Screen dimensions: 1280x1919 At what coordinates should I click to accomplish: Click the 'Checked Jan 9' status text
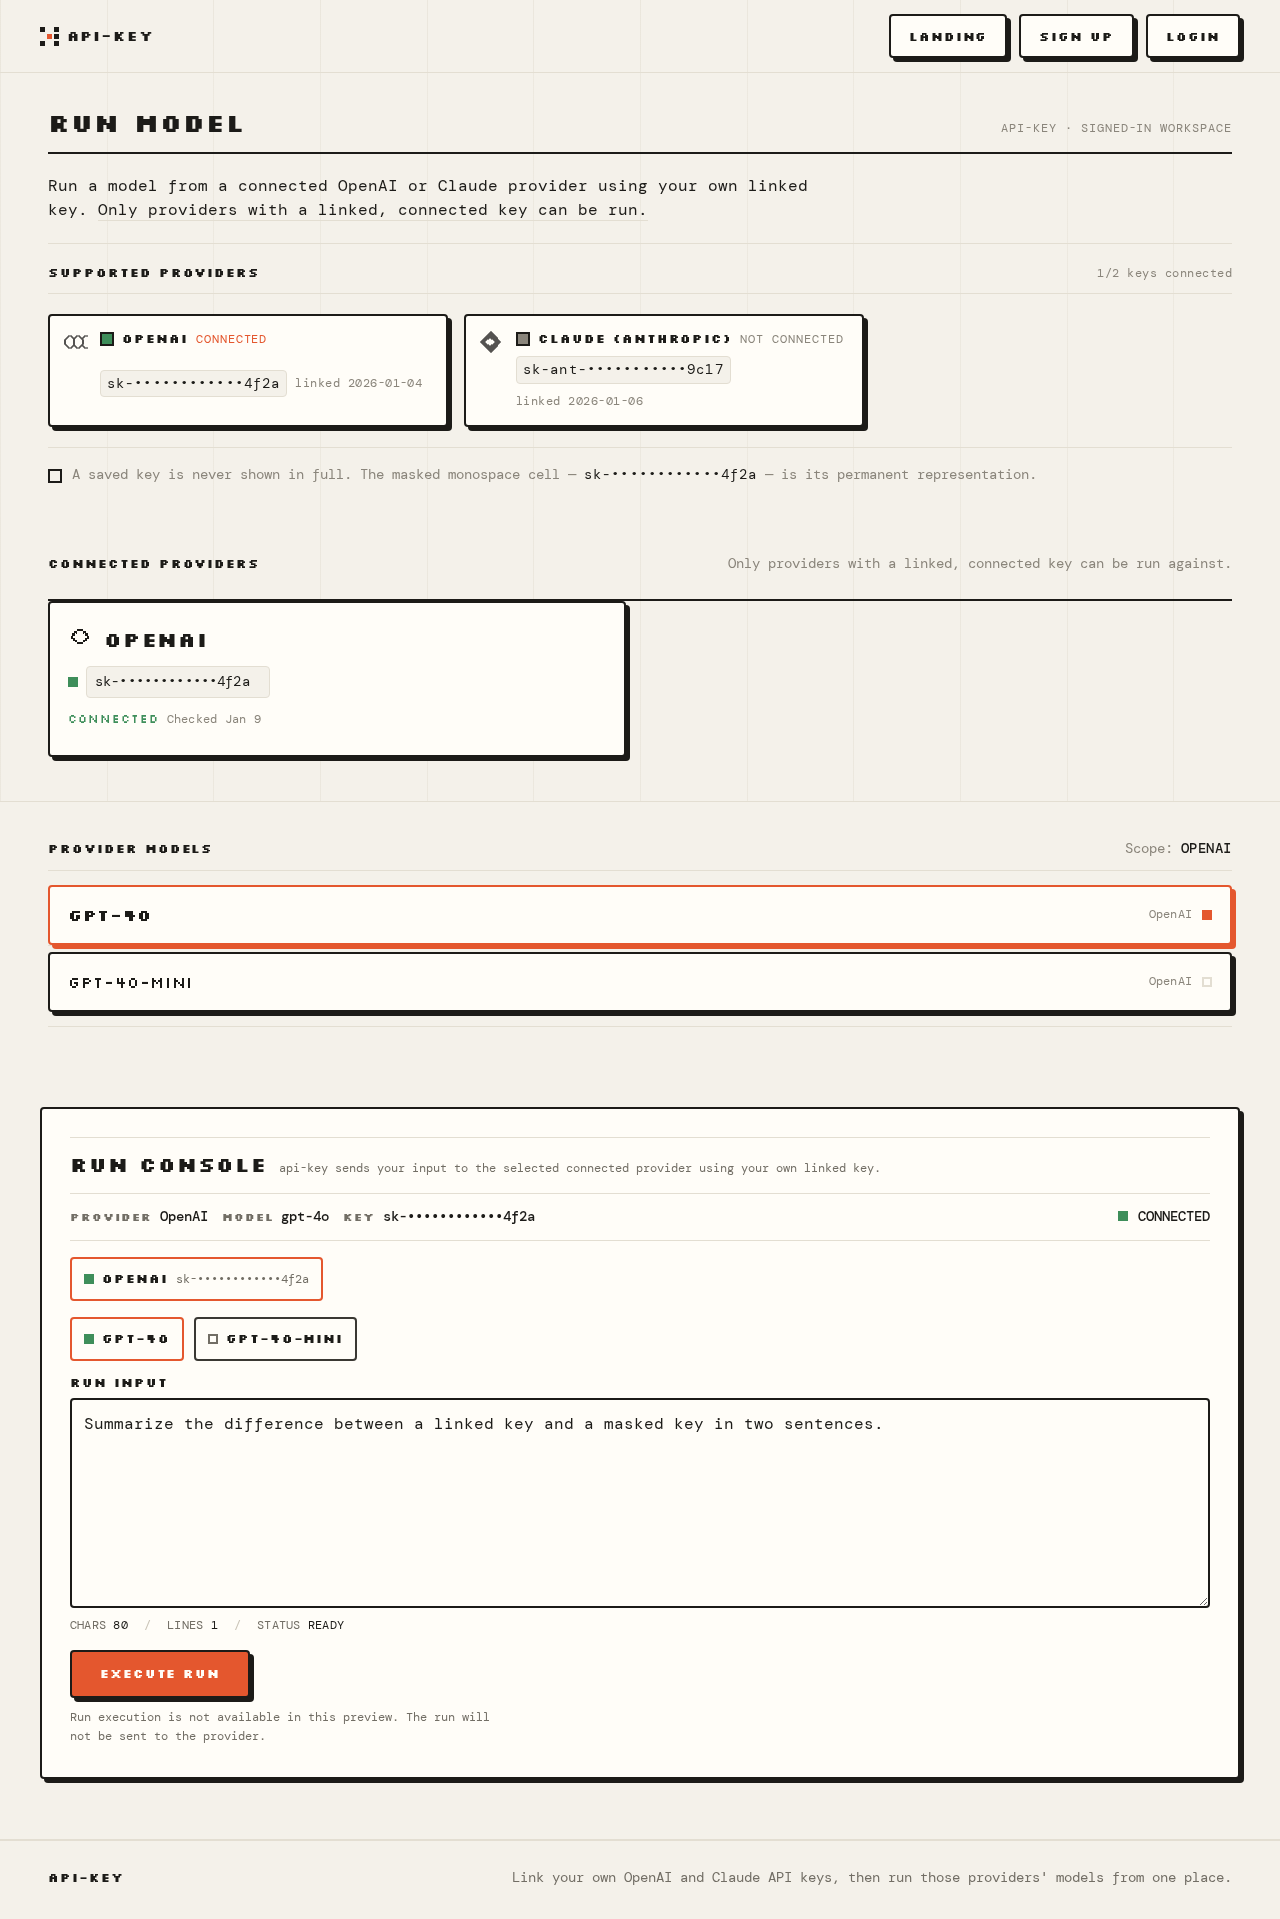point(214,719)
